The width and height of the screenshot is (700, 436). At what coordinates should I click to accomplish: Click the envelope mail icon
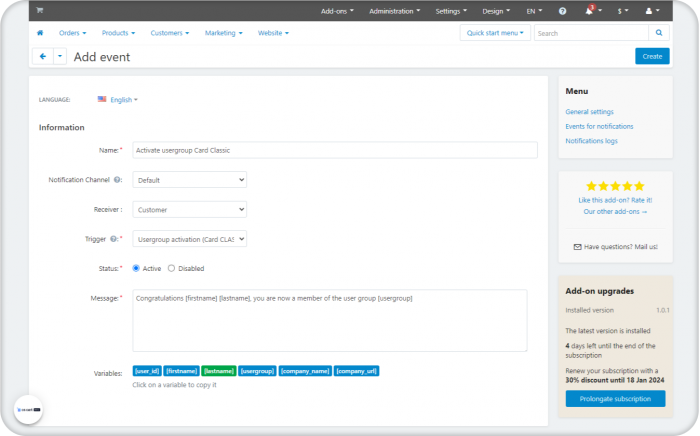pos(577,247)
